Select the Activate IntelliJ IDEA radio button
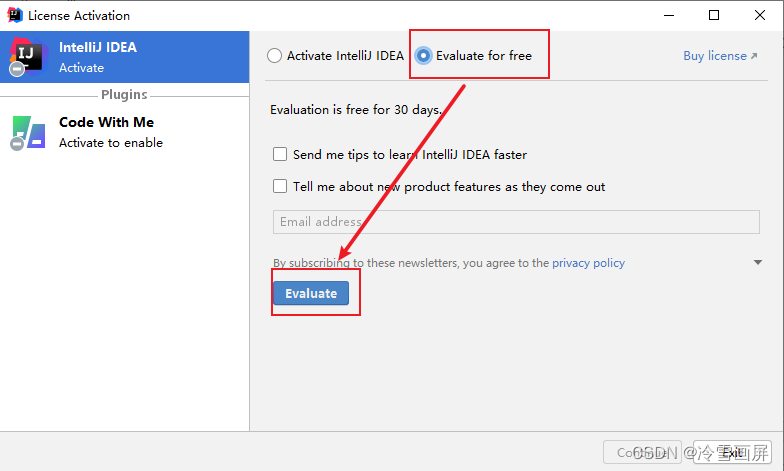This screenshot has height=471, width=784. coord(274,56)
